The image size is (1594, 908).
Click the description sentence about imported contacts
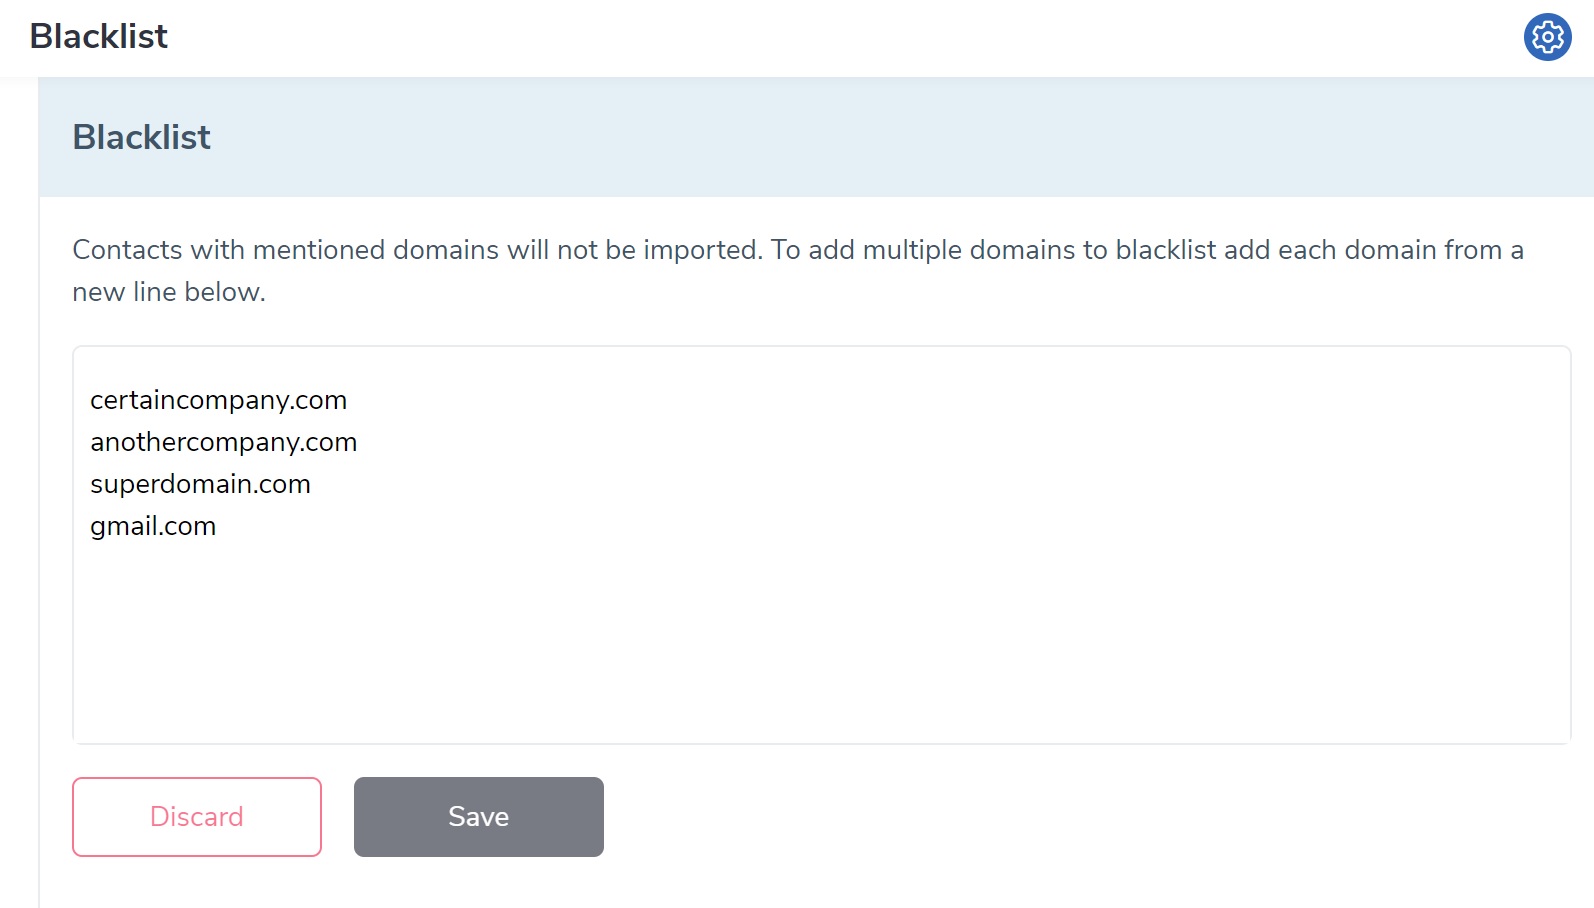[418, 250]
